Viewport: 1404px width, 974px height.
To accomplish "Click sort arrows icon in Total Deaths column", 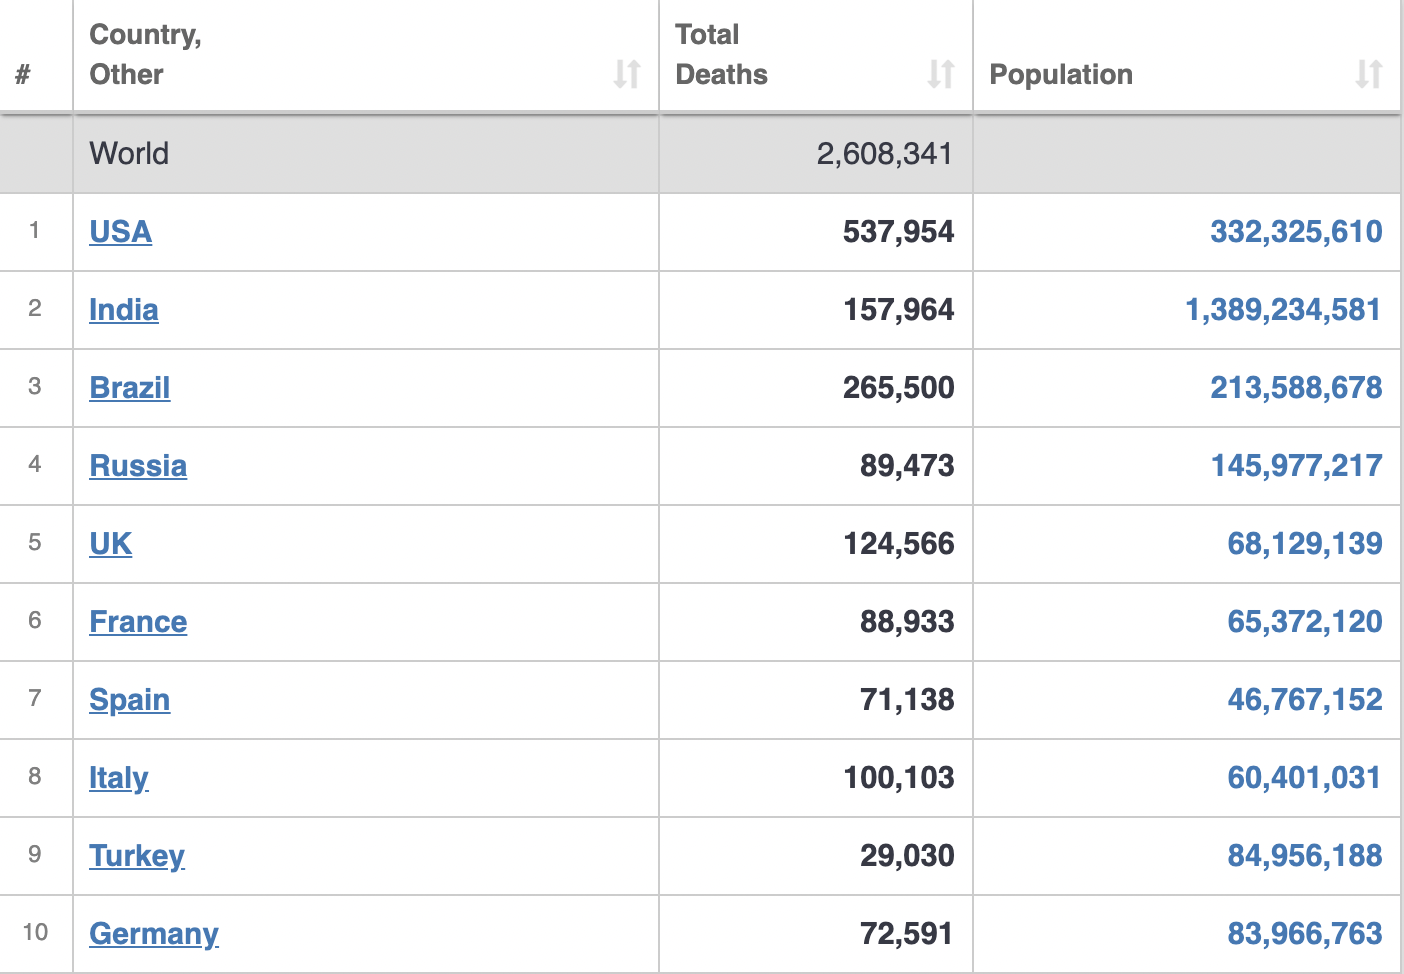I will pos(941,74).
